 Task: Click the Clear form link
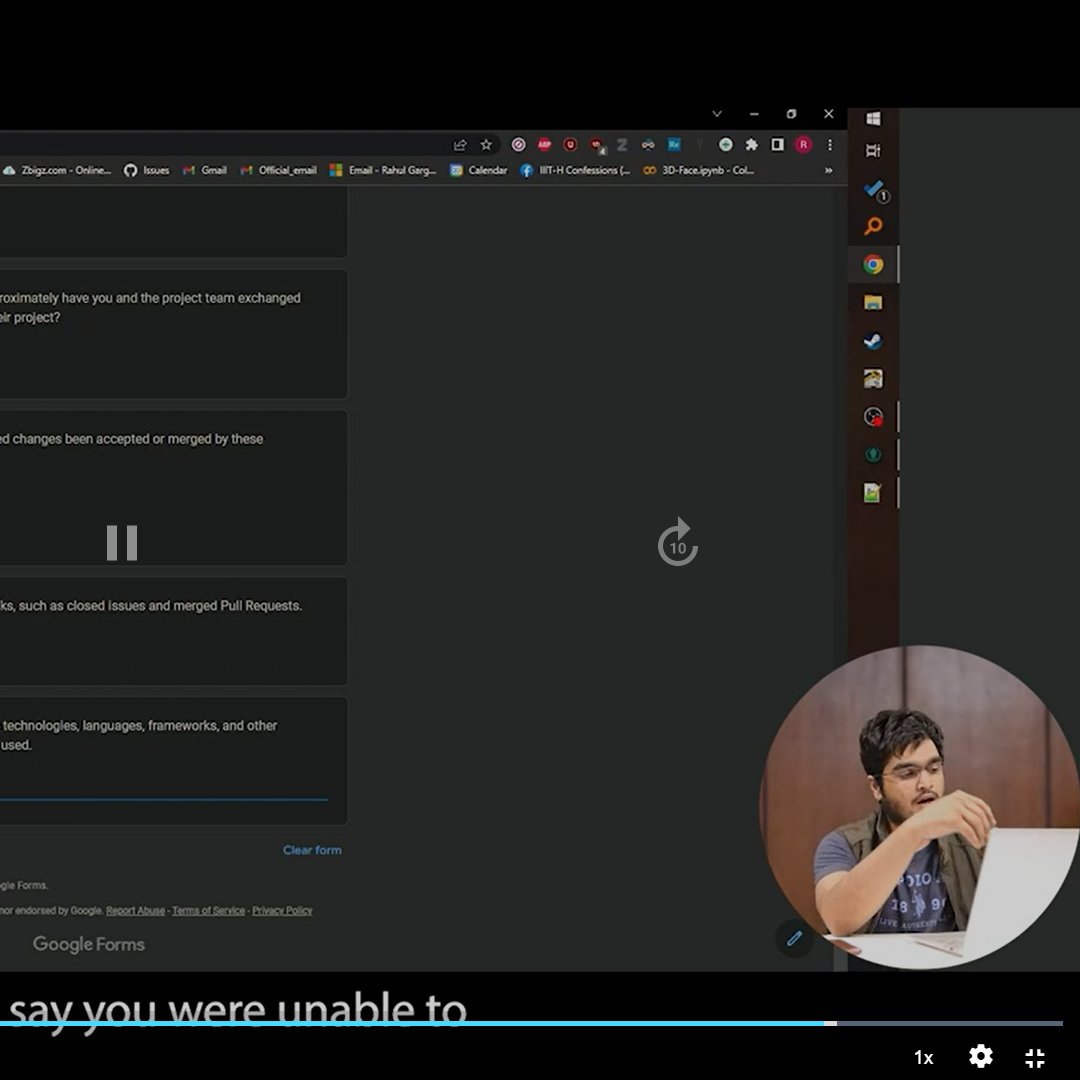[x=312, y=850]
